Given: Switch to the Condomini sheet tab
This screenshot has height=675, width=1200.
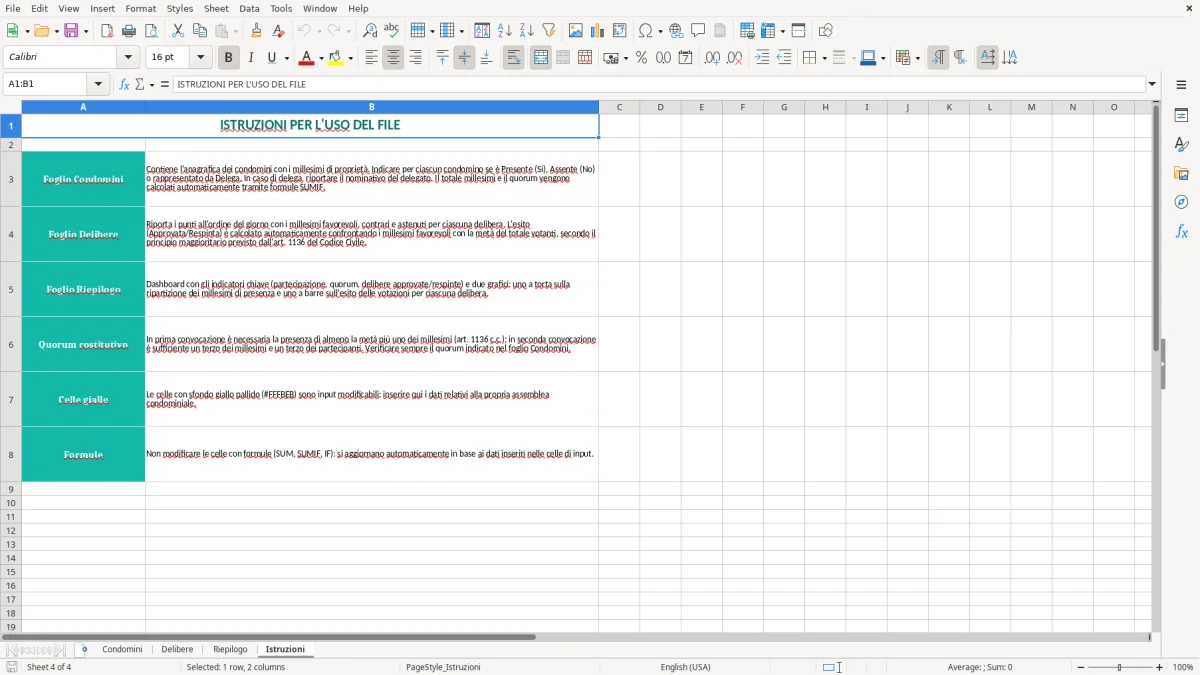Looking at the screenshot, I should (122, 649).
